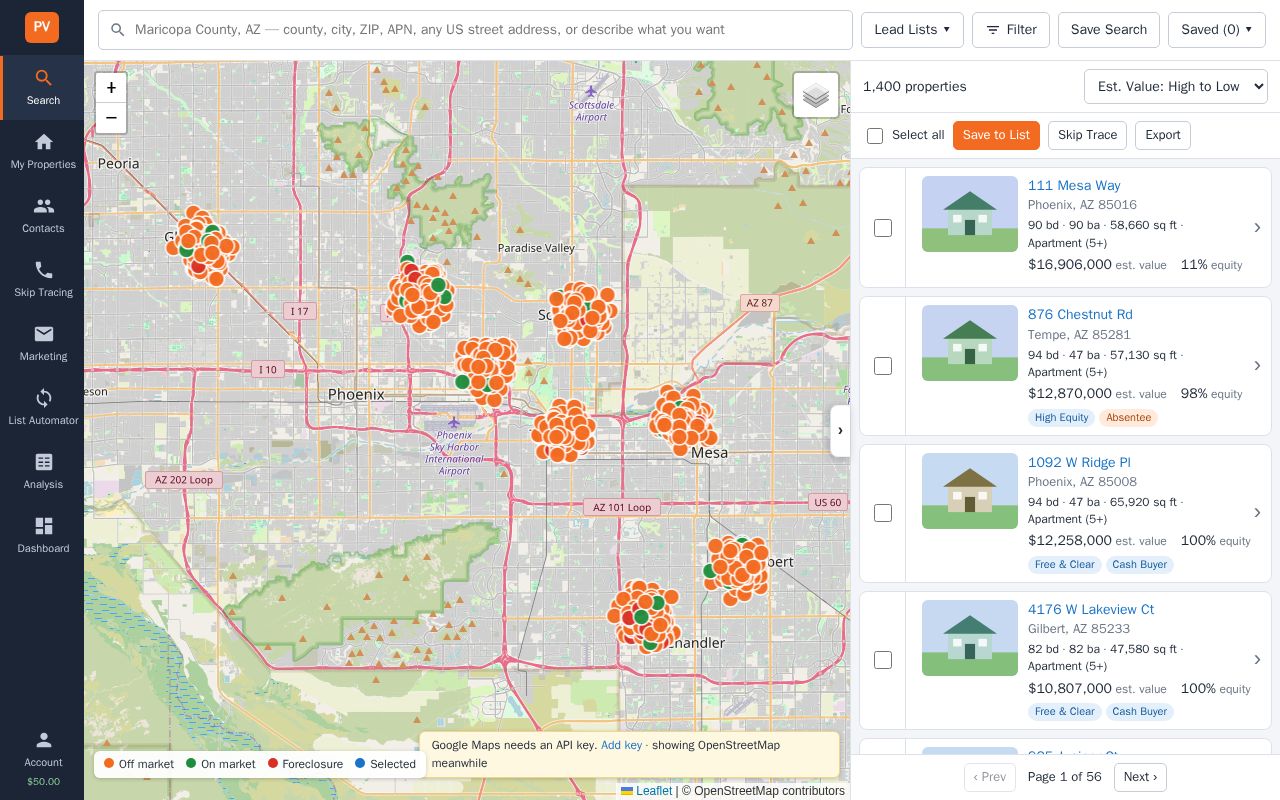Viewport: 1280px width, 800px height.
Task: Select the 4176 W Lakeview Ct checkbox
Action: pyautogui.click(x=883, y=660)
